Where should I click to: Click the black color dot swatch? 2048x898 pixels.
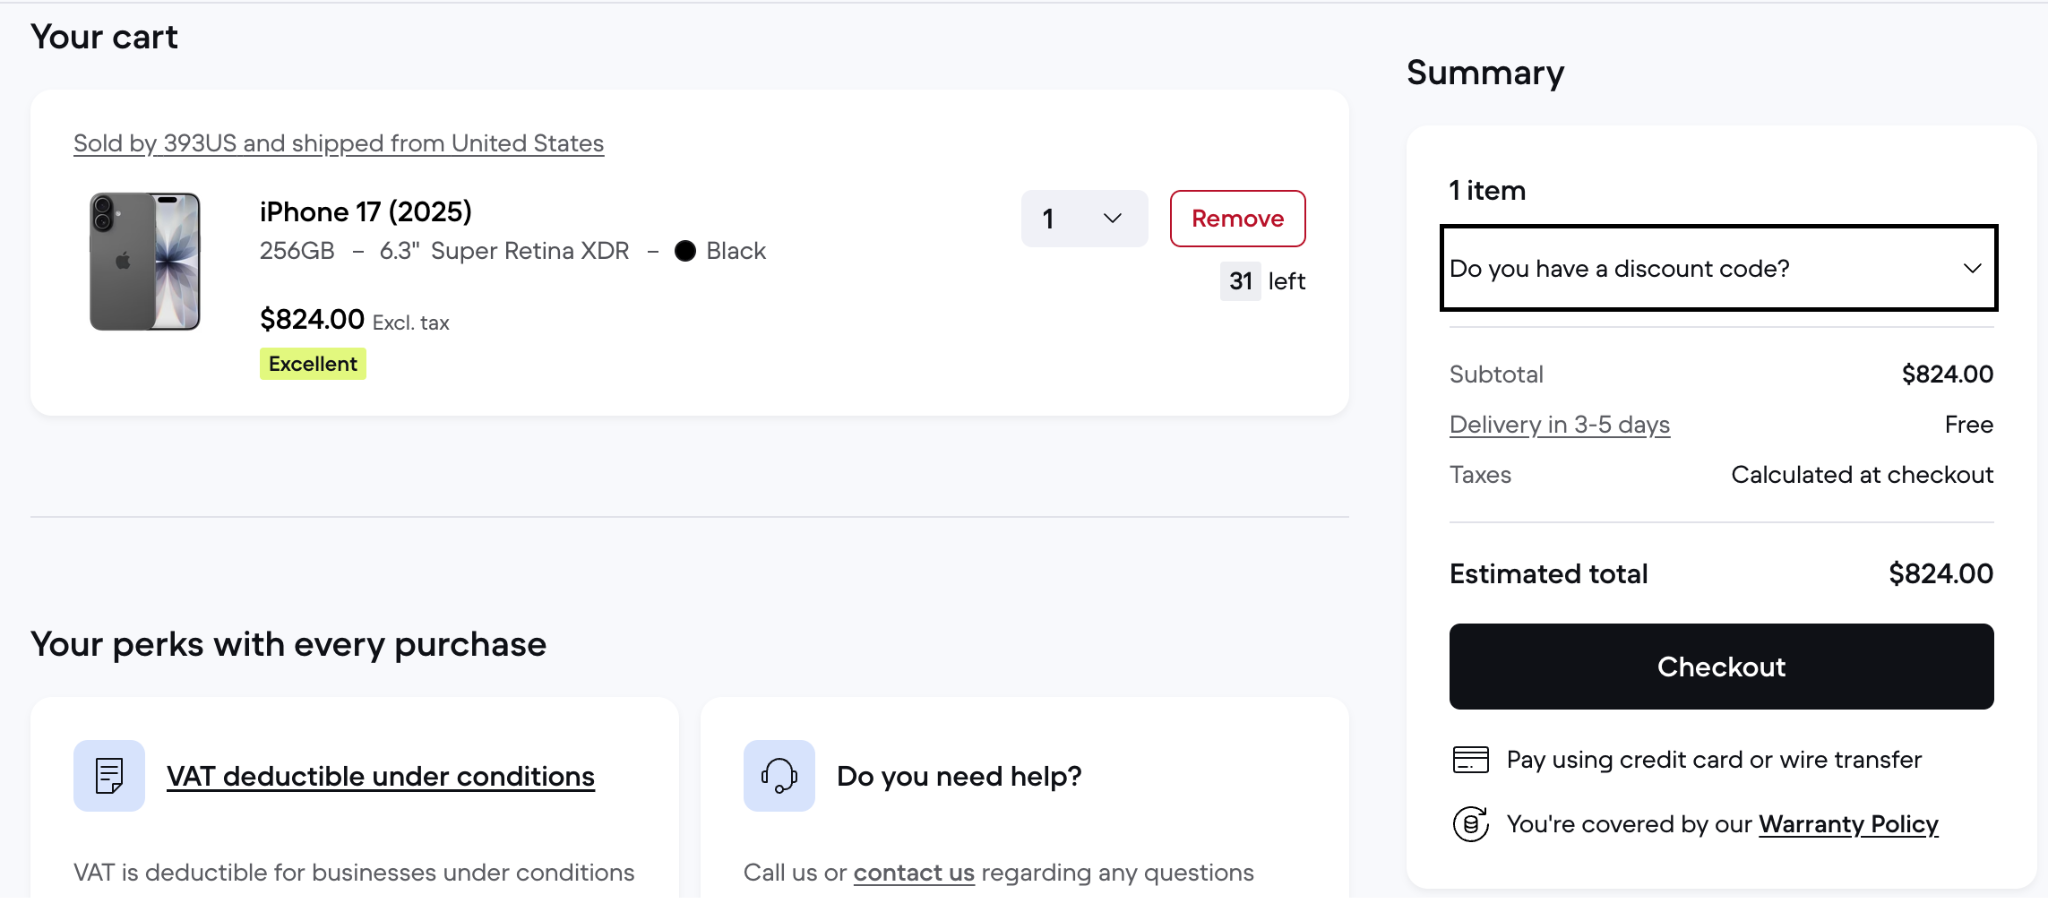[685, 251]
